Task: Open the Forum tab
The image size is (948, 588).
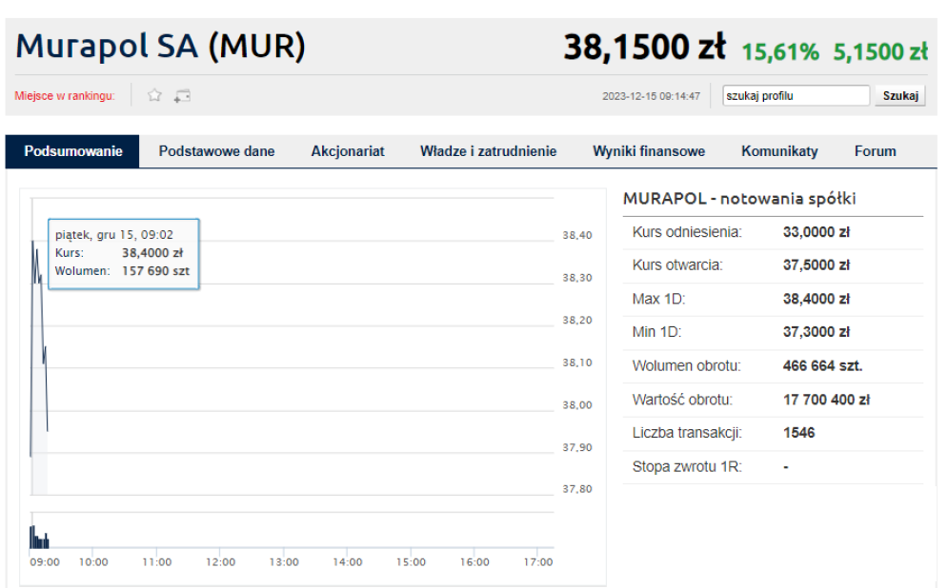Action: tap(875, 152)
